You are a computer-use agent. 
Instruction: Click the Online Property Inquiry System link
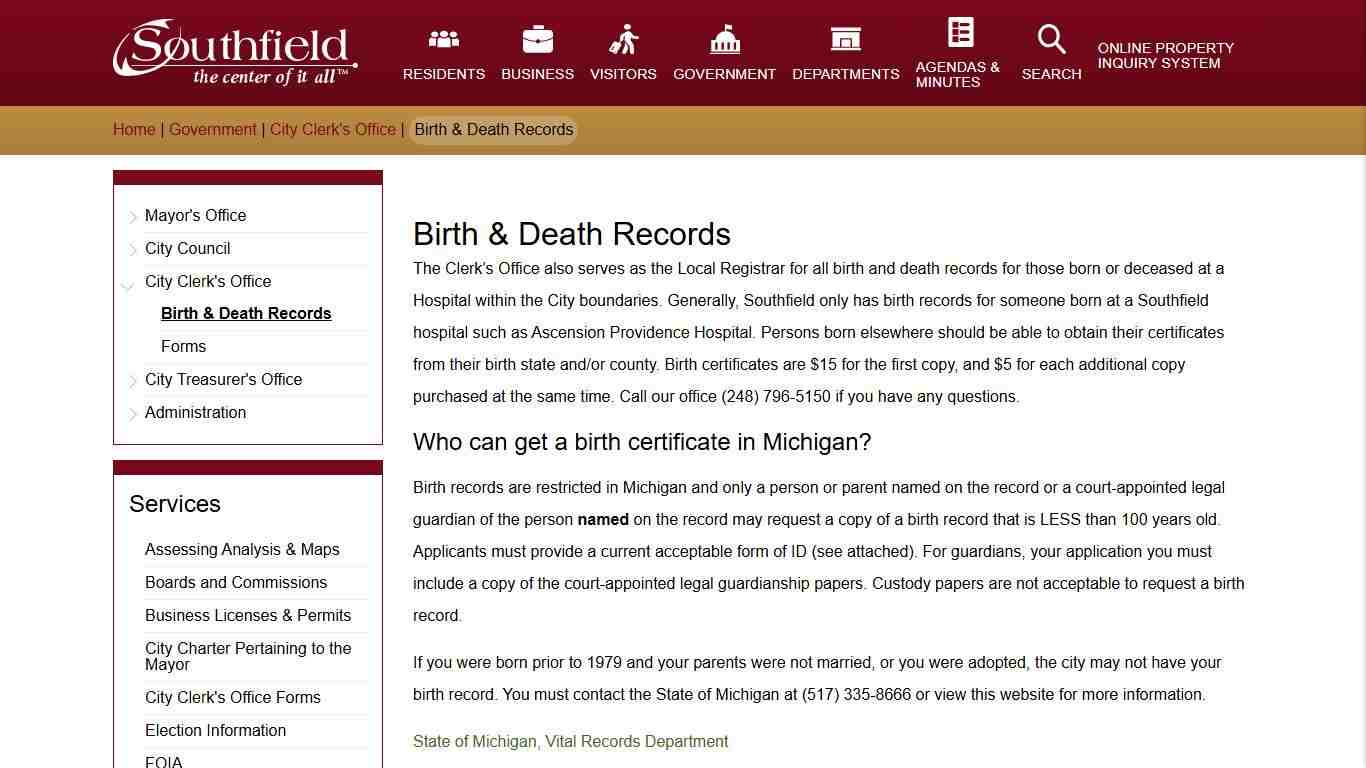pos(1164,55)
